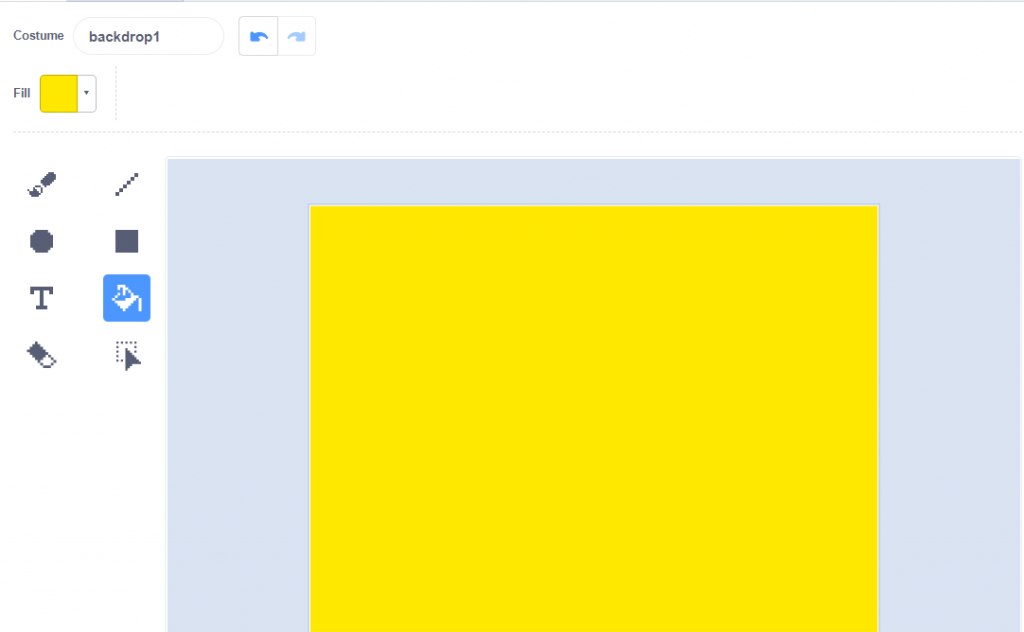Select the Line tool
1024x632 pixels.
click(x=126, y=184)
